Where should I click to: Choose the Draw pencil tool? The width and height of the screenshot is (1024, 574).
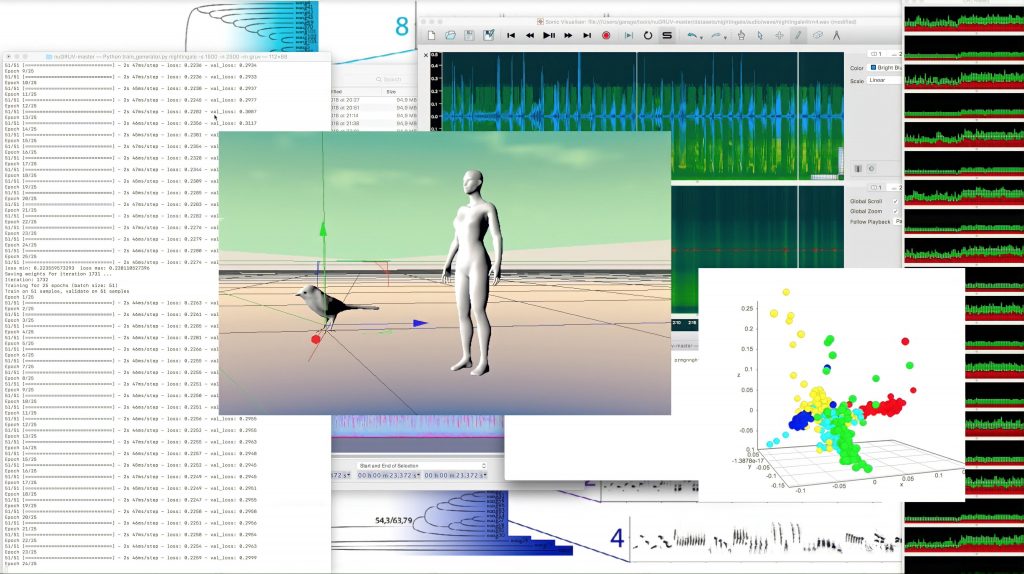(798, 35)
